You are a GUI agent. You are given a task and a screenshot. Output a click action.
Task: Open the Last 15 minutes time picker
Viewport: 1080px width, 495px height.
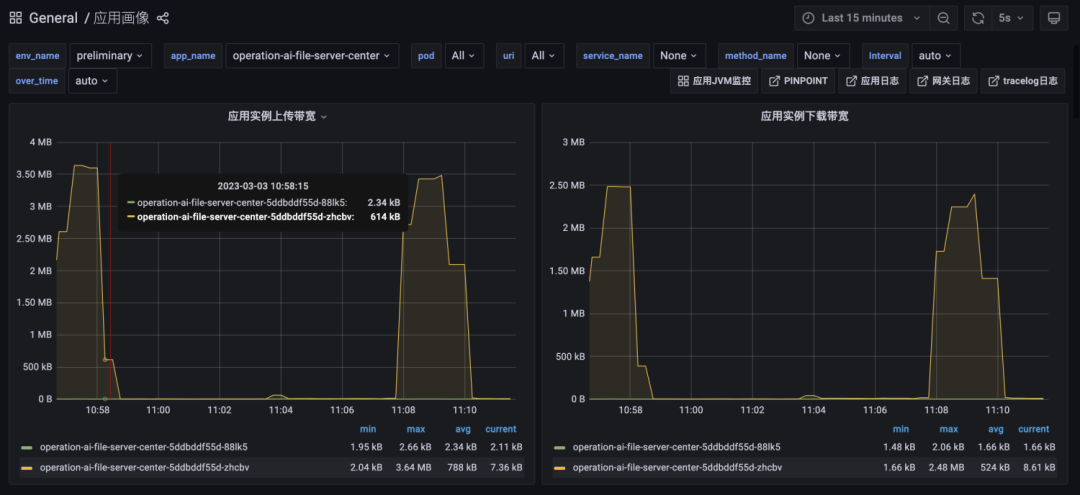[862, 18]
